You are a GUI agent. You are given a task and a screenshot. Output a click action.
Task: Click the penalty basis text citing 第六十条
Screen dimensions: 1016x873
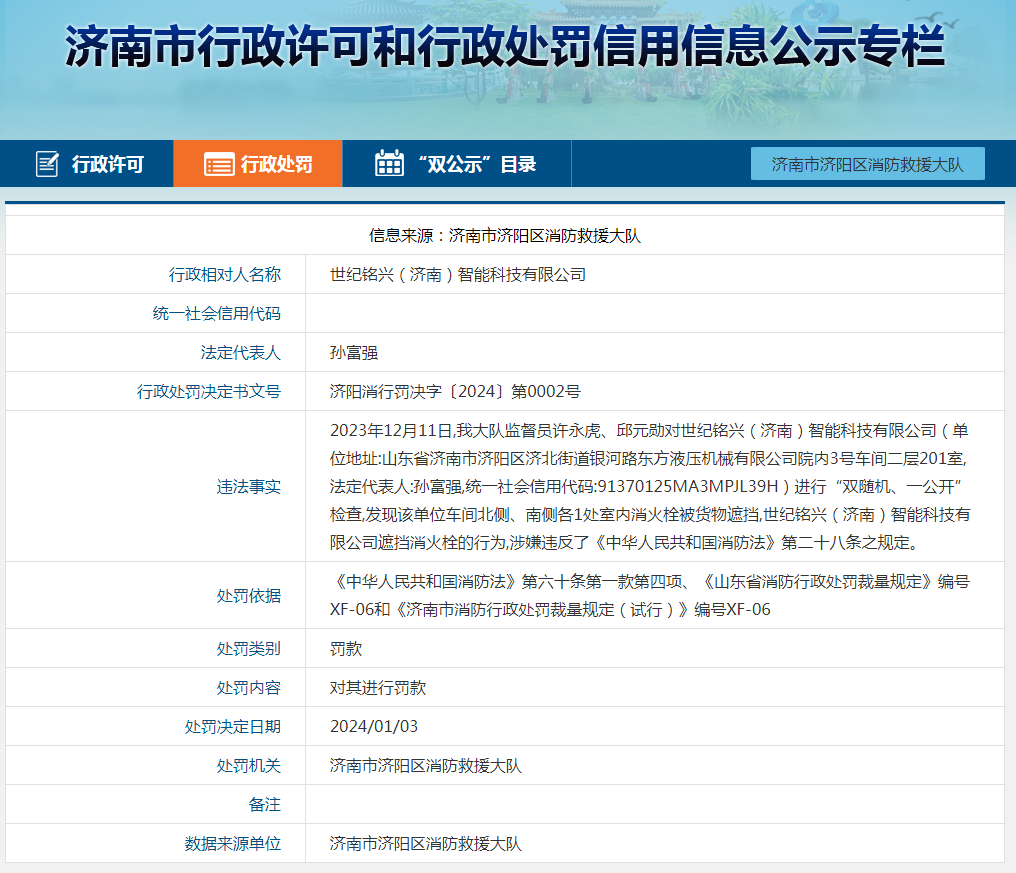[x=650, y=596]
